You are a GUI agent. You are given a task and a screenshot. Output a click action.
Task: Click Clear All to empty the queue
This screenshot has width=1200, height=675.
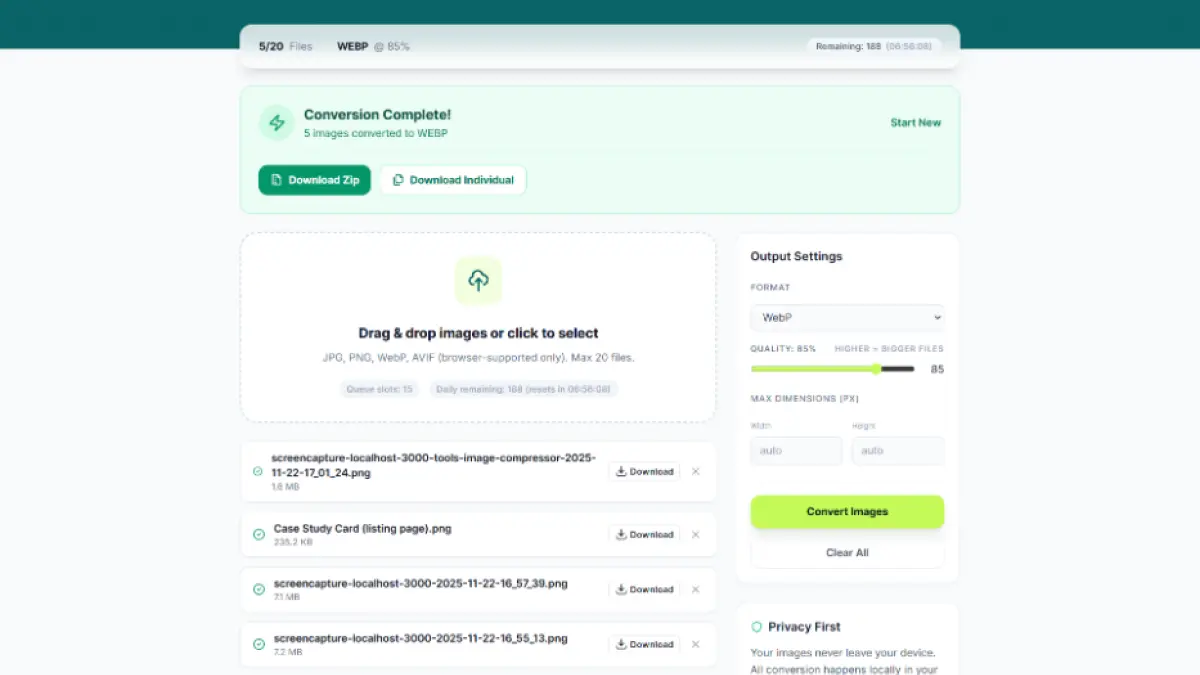coord(847,553)
